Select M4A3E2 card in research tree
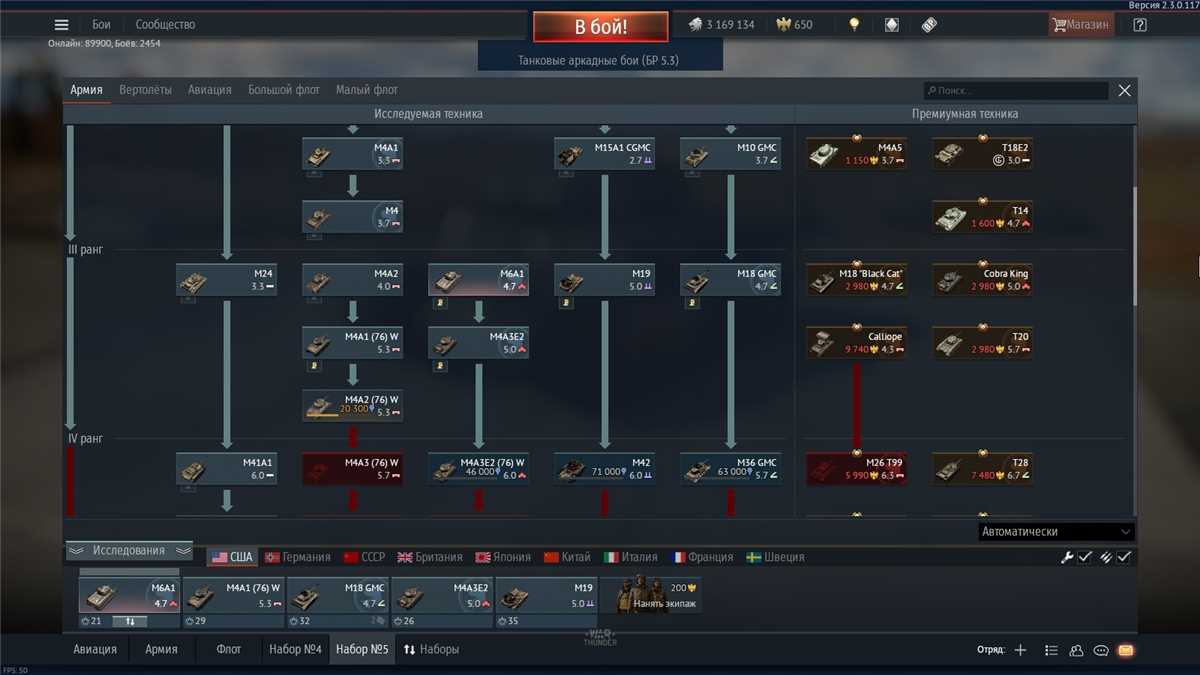Viewport: 1200px width, 675px height. 479,343
